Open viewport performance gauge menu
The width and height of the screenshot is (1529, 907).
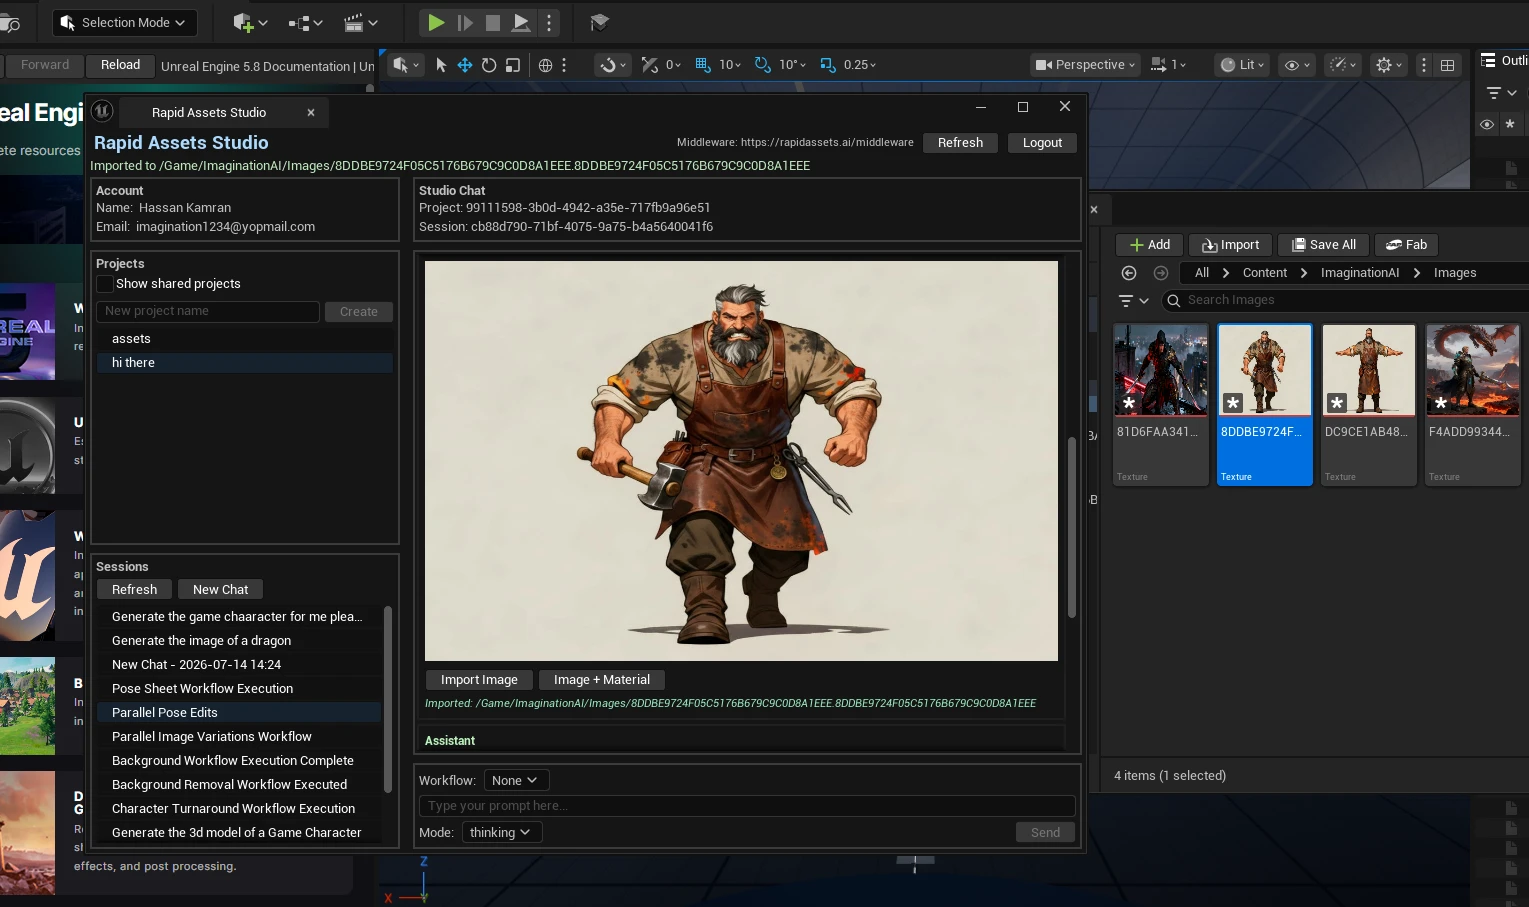(x=1342, y=65)
